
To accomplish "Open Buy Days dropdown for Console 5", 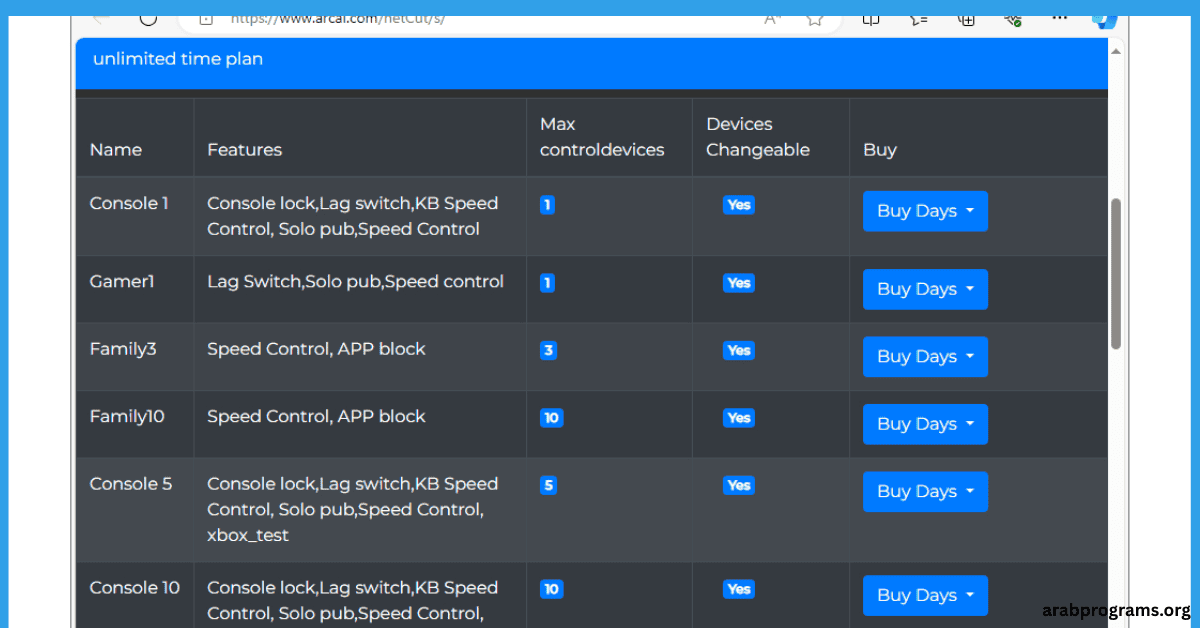I will click(x=925, y=492).
